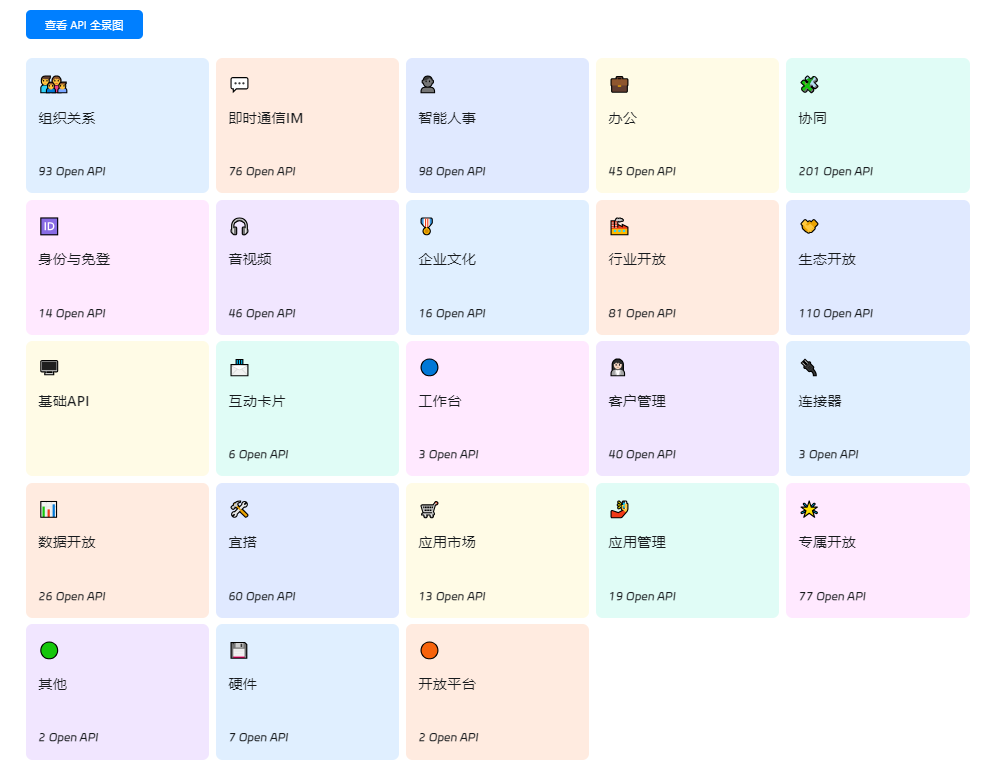Select the 办公 category title
Screen dimensions: 1001x780
click(x=622, y=118)
